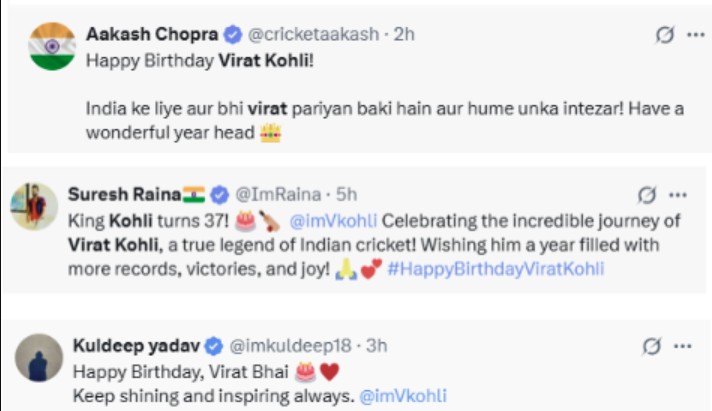Click the Aakash Chopra display name
Viewport: 712px width, 411px height.
[150, 34]
